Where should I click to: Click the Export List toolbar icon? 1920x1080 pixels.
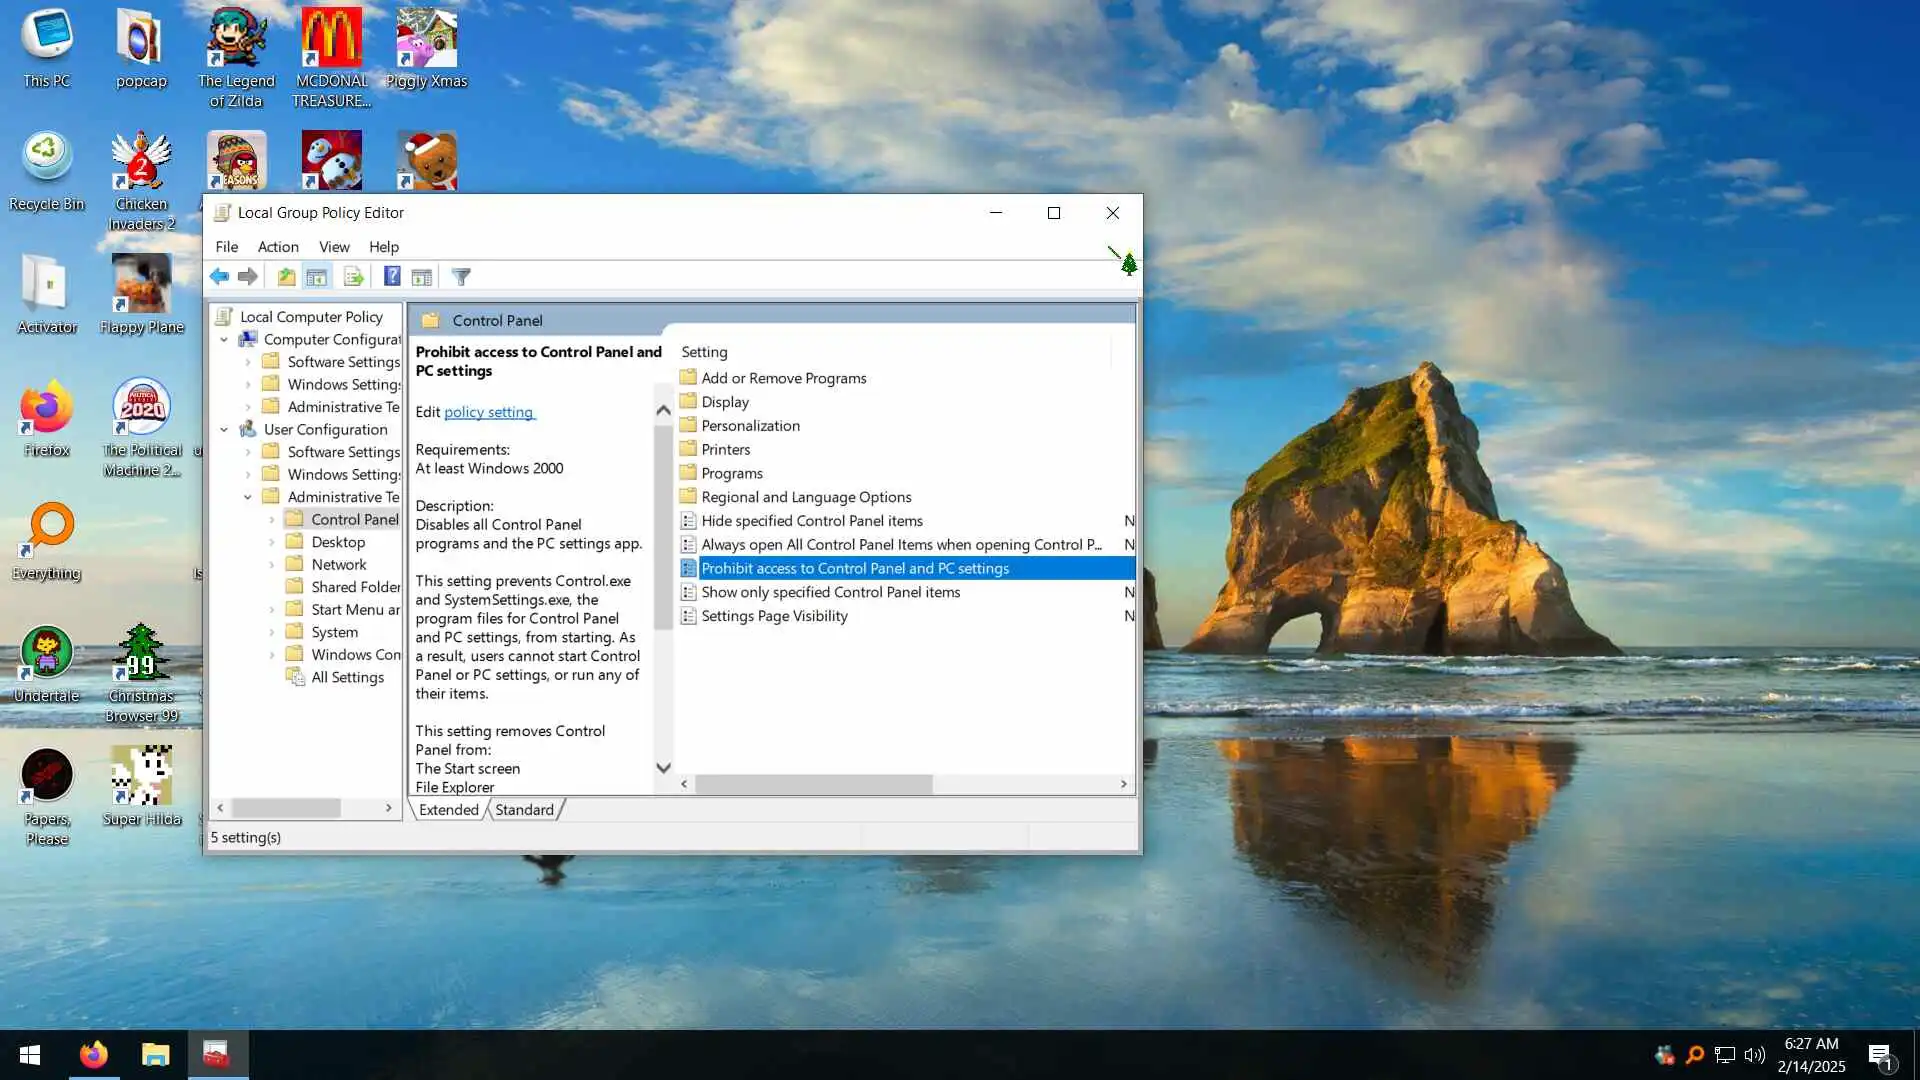pyautogui.click(x=353, y=277)
